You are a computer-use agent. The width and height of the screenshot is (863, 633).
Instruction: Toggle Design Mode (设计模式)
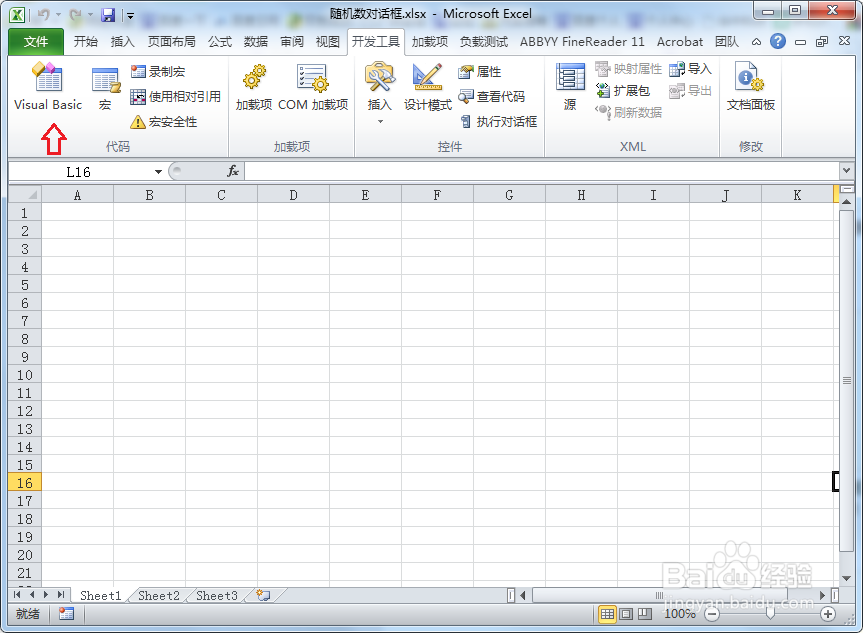coord(428,87)
